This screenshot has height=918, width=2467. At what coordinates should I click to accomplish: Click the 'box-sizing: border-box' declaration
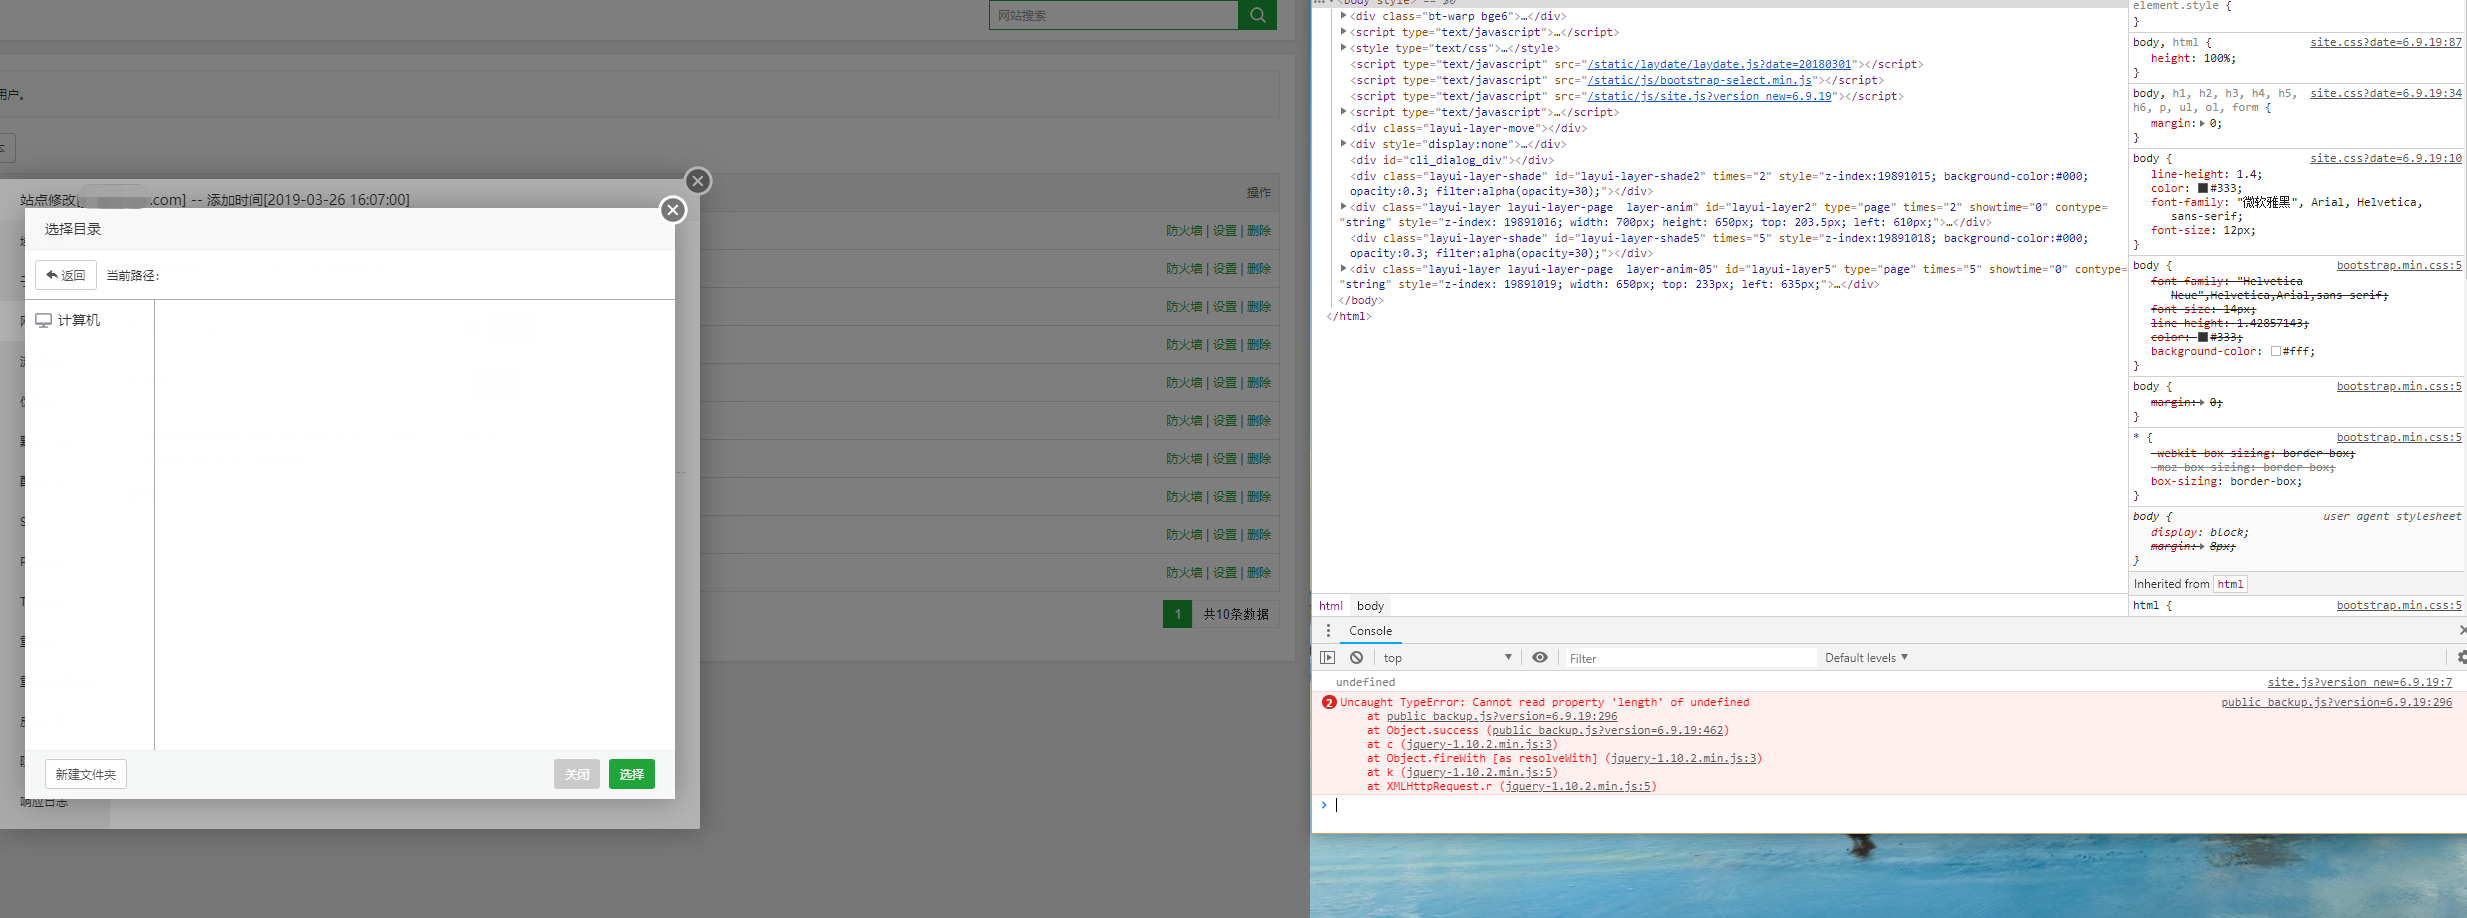click(x=2226, y=481)
